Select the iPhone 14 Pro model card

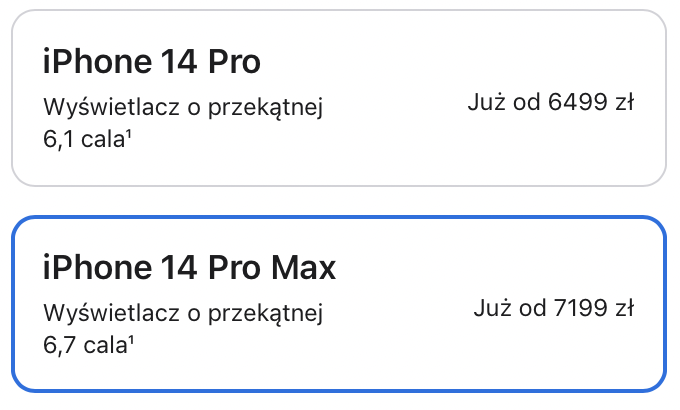pos(339,98)
